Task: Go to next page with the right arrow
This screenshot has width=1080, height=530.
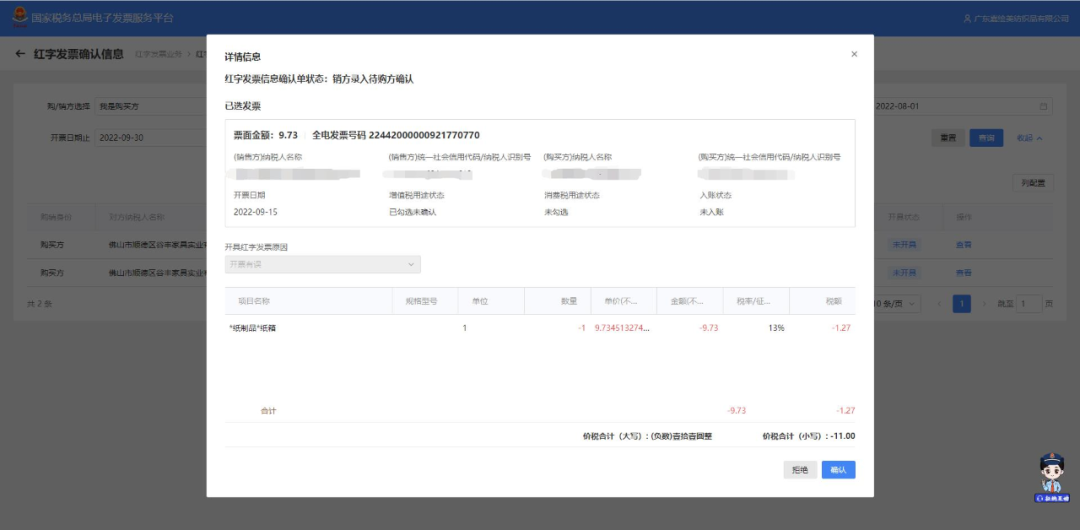Action: [984, 303]
